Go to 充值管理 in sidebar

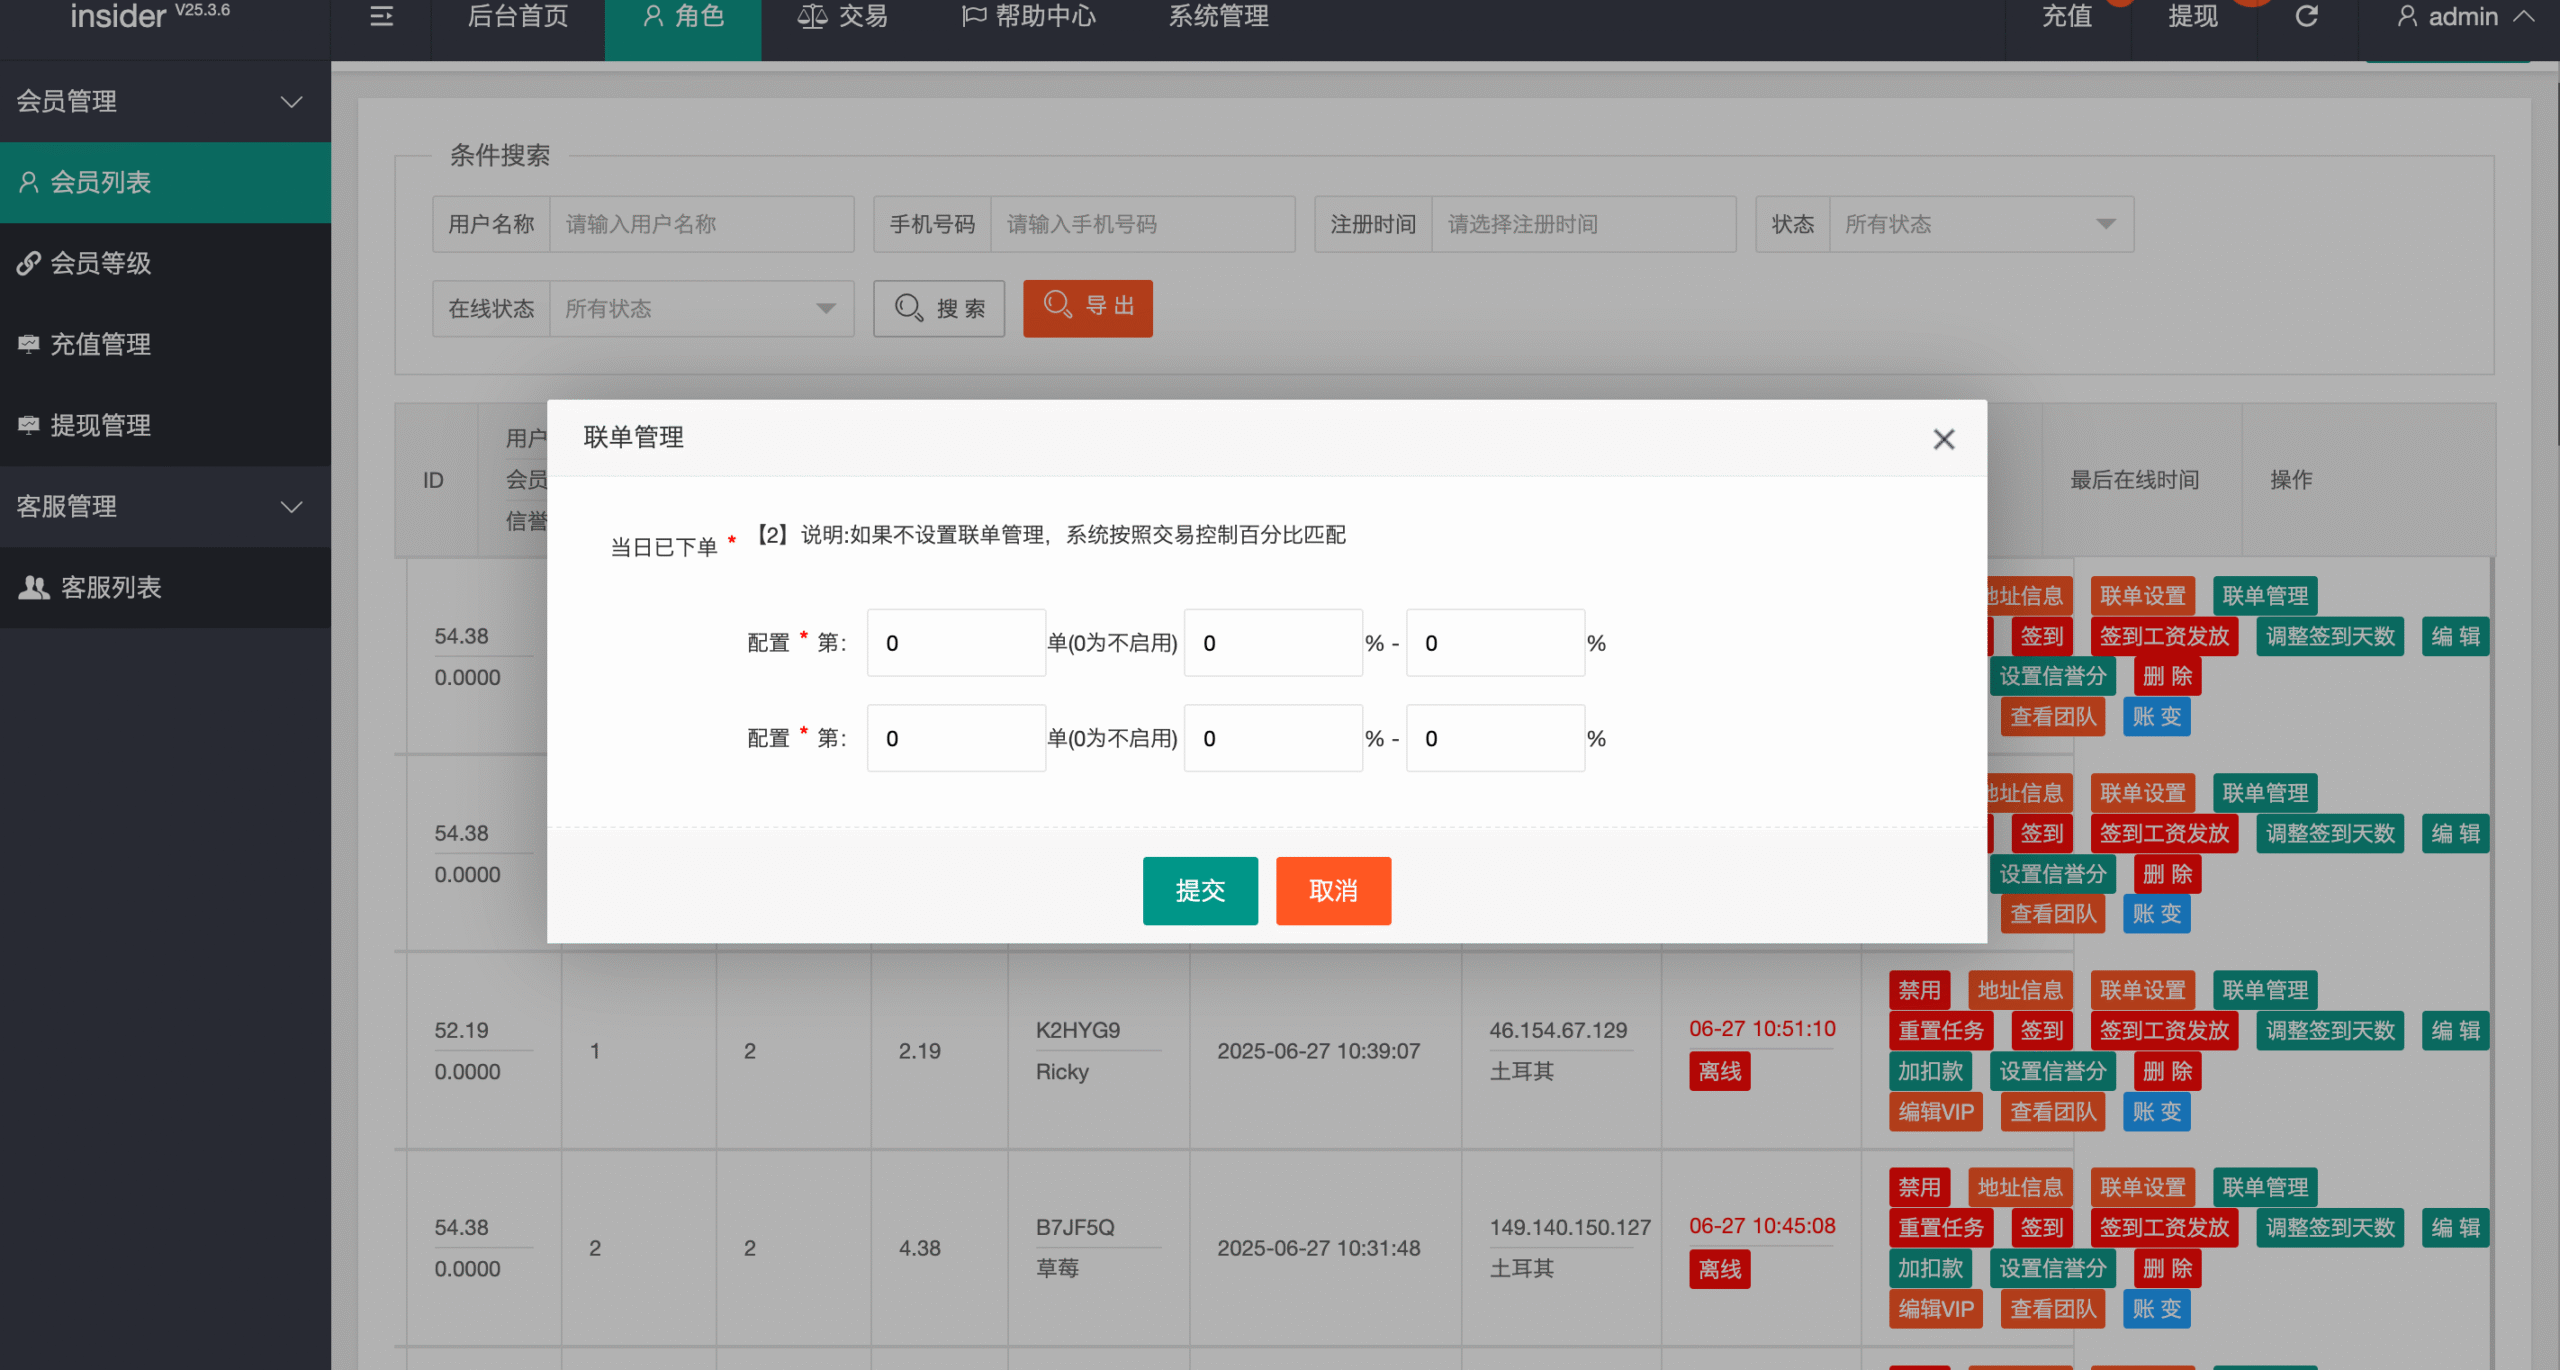165,344
